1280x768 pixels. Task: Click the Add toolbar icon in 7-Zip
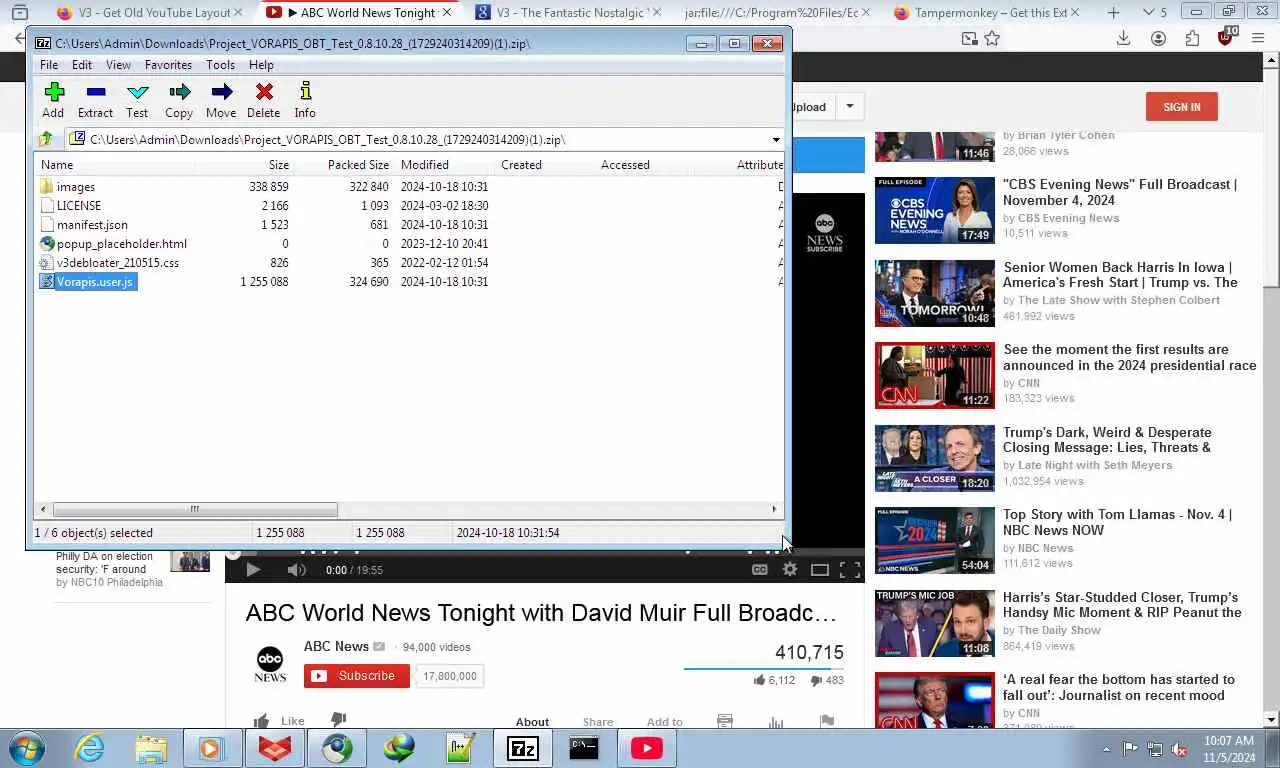coord(54,100)
